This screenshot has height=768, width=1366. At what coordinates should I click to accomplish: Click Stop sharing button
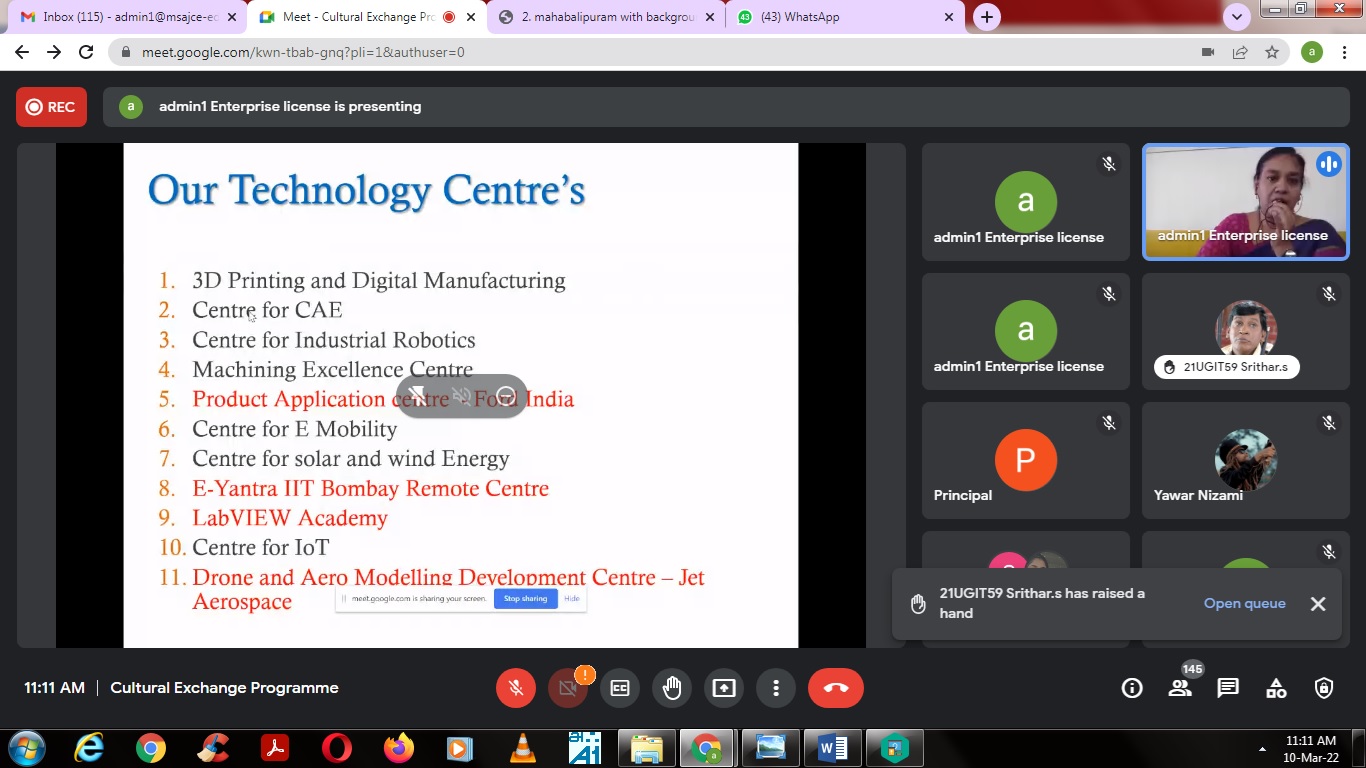(x=525, y=598)
